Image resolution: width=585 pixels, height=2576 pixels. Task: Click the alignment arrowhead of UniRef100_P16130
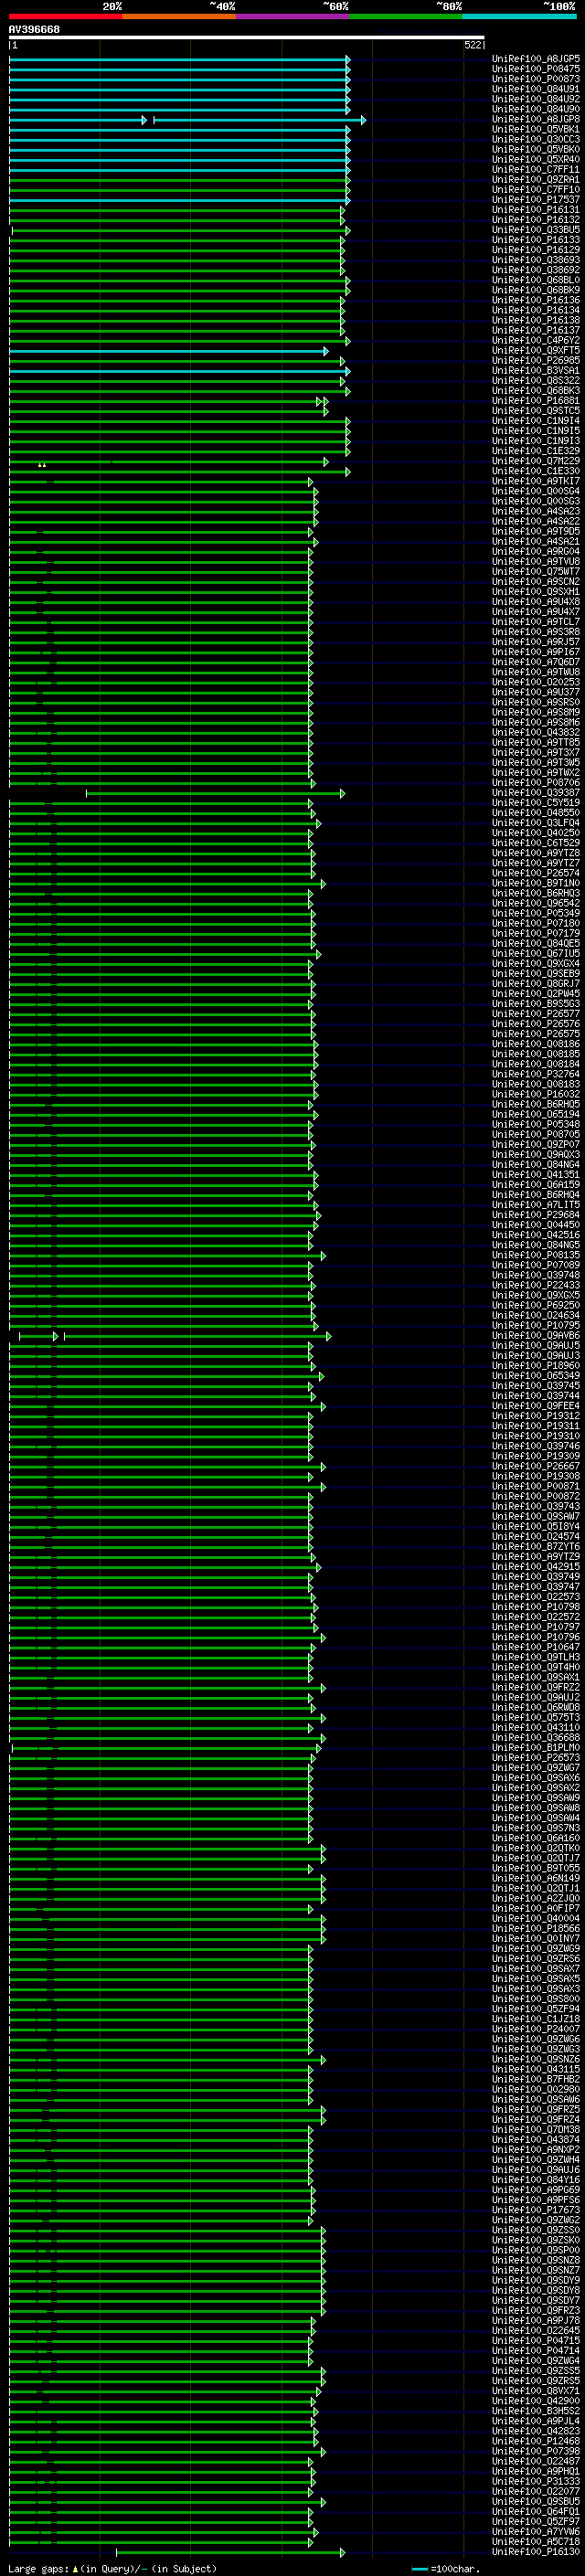pyautogui.click(x=342, y=2552)
